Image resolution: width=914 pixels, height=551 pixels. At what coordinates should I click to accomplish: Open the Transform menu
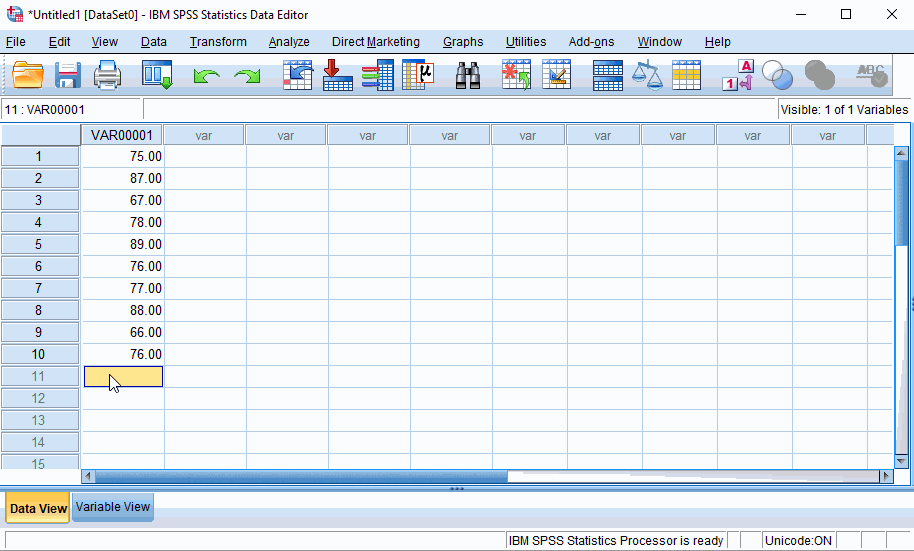click(x=218, y=42)
